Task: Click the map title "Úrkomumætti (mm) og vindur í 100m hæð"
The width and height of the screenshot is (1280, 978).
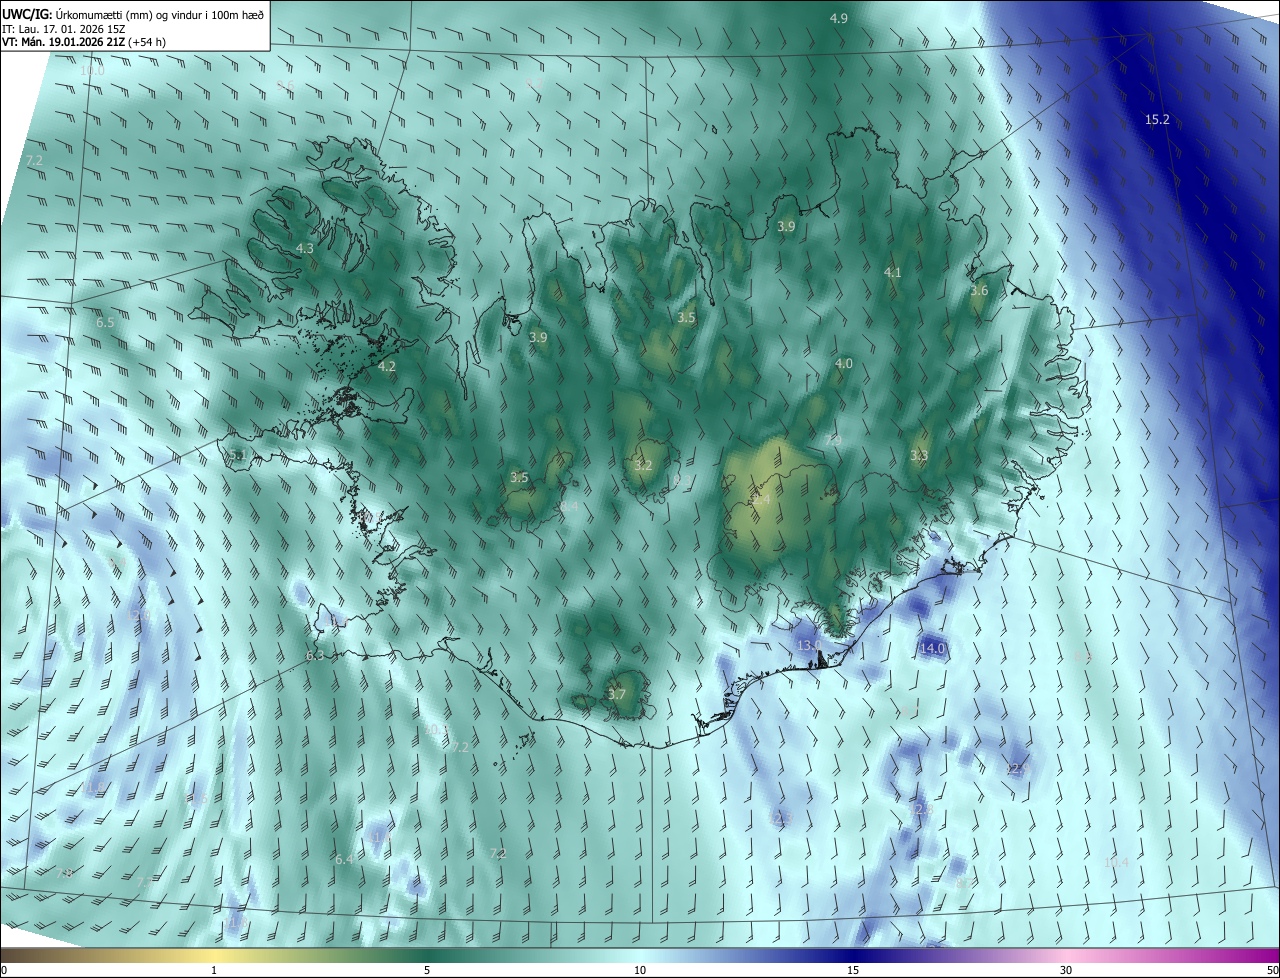Action: (x=158, y=14)
